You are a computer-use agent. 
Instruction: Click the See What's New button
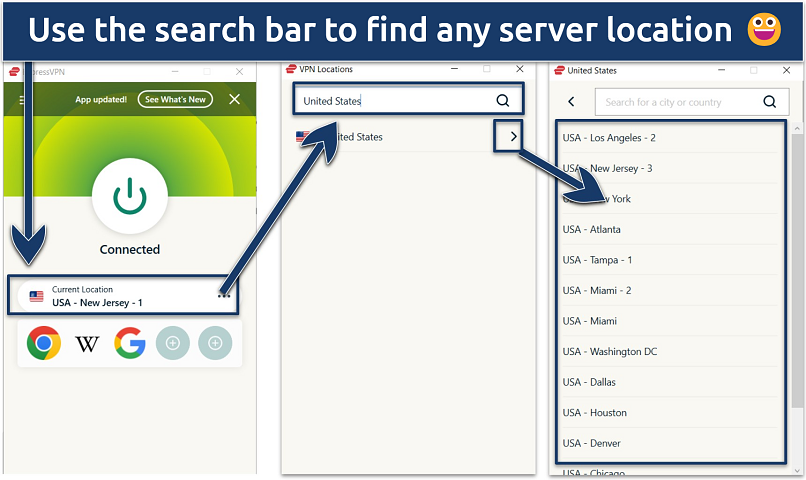point(175,99)
